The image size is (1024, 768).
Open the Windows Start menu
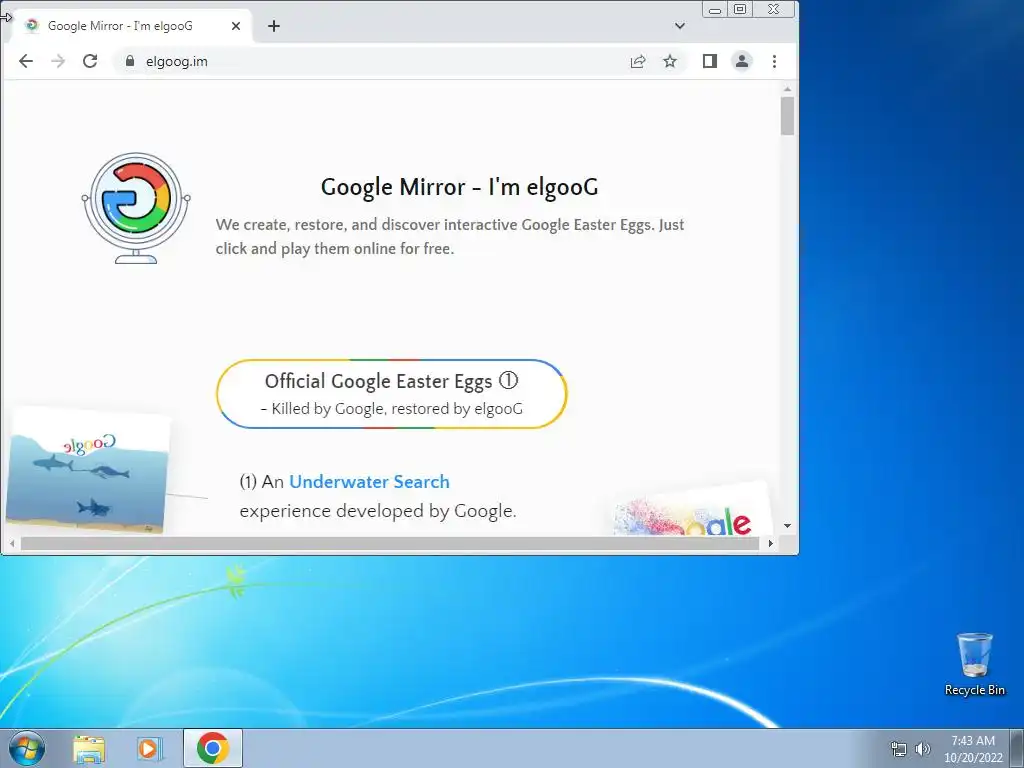(x=26, y=748)
